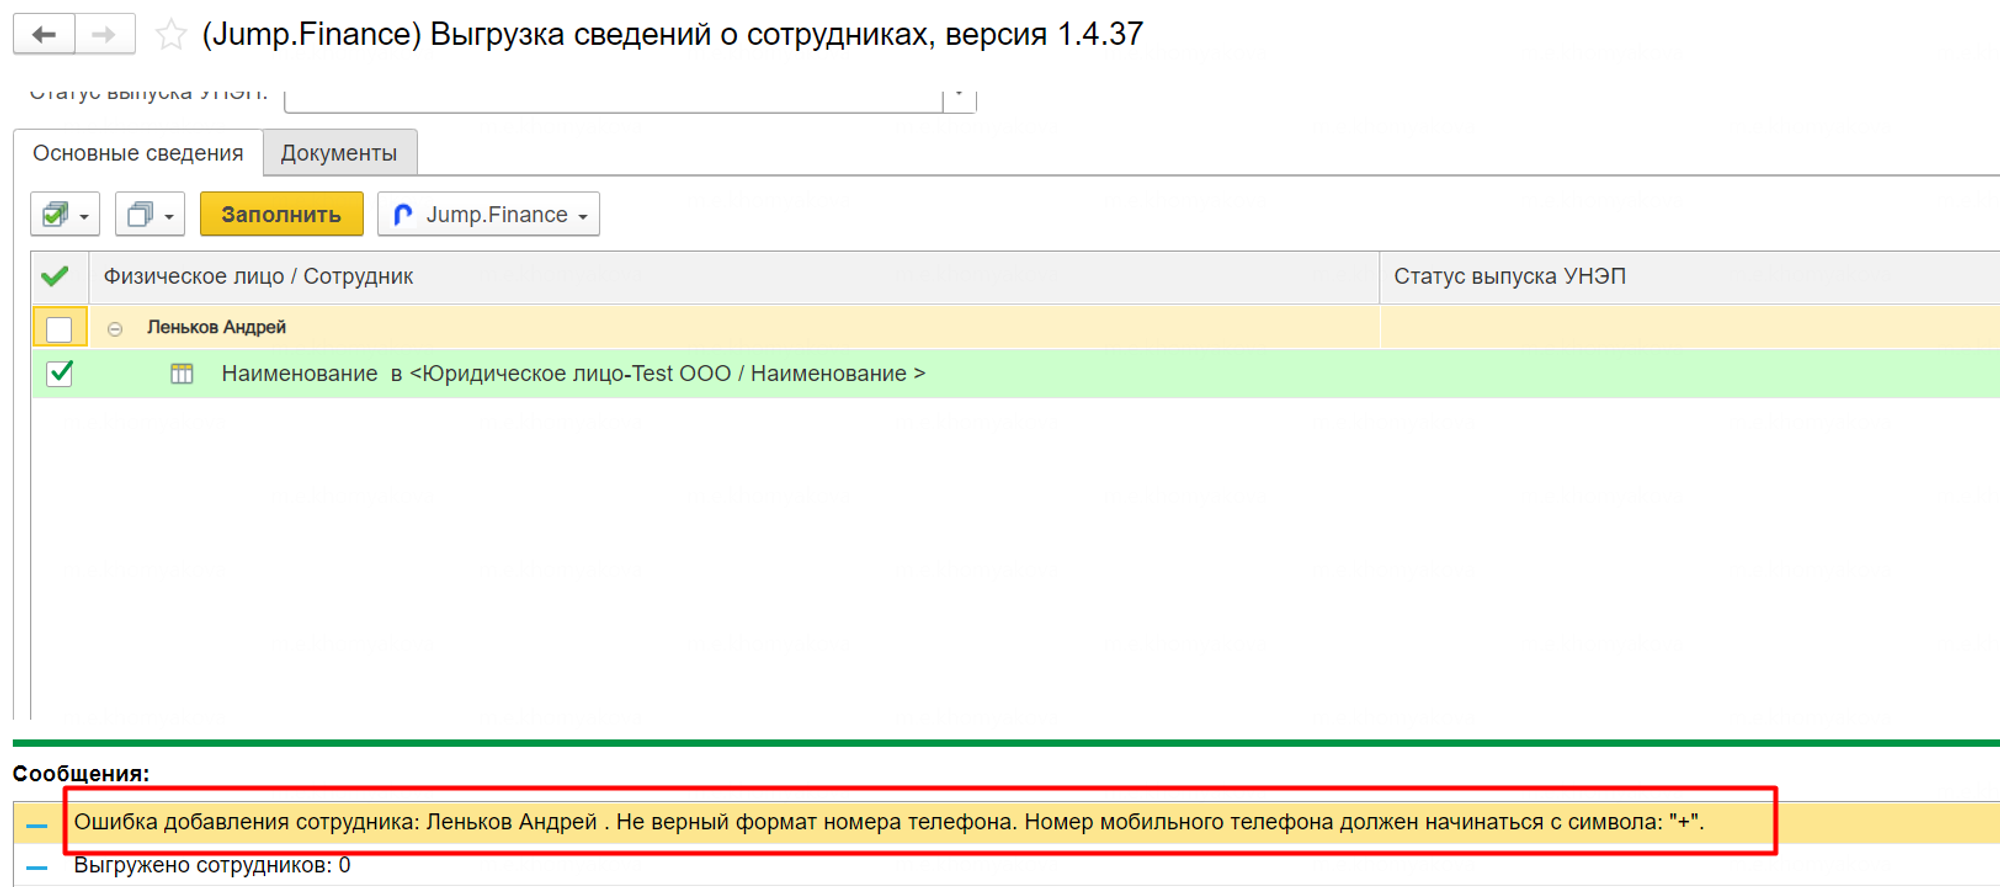This screenshot has width=2000, height=887.
Task: Add form to favorites with star
Action: (171, 35)
